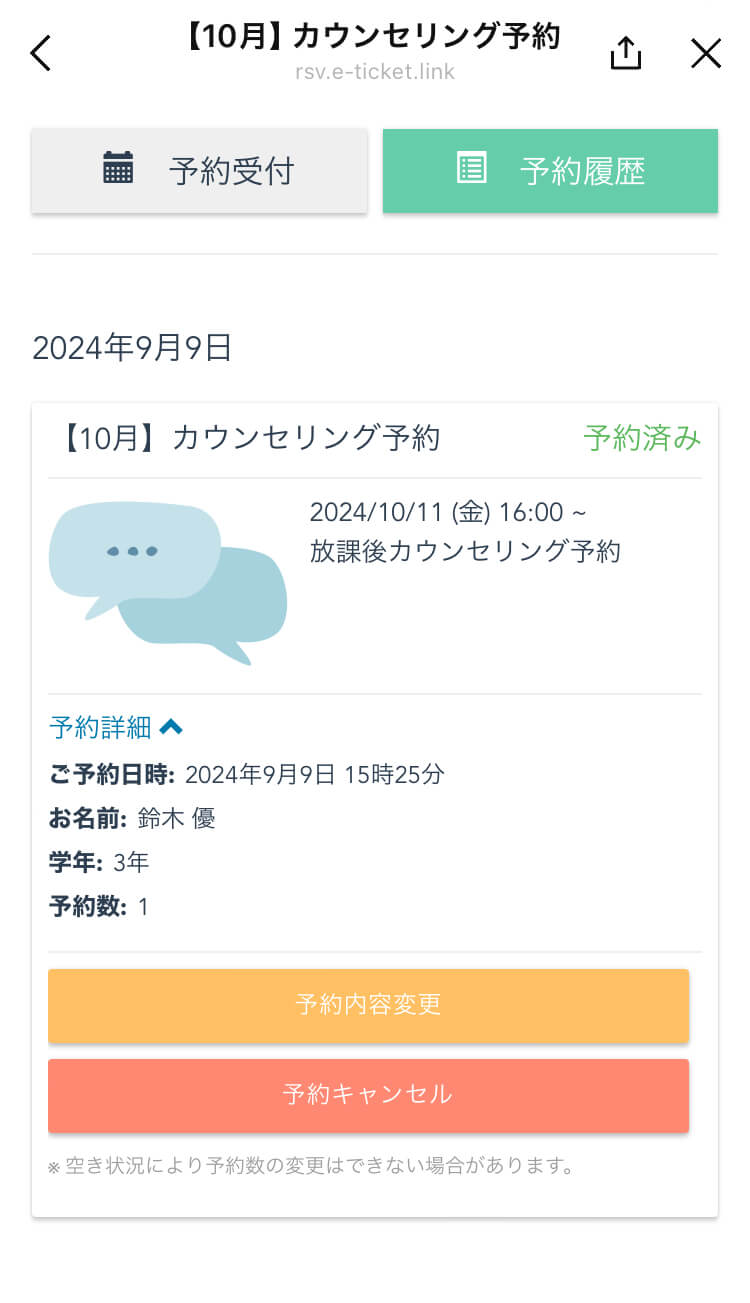750x1303 pixels.
Task: Click the calendar icon beside 予約受付
Action: click(118, 168)
